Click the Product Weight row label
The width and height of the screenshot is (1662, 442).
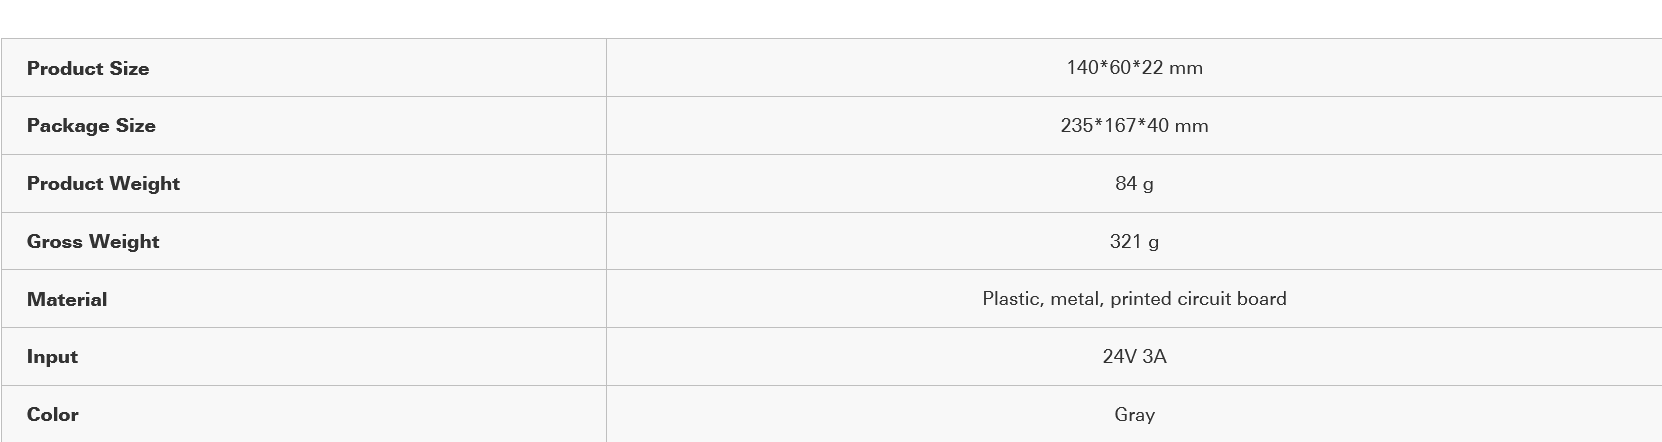coord(103,184)
